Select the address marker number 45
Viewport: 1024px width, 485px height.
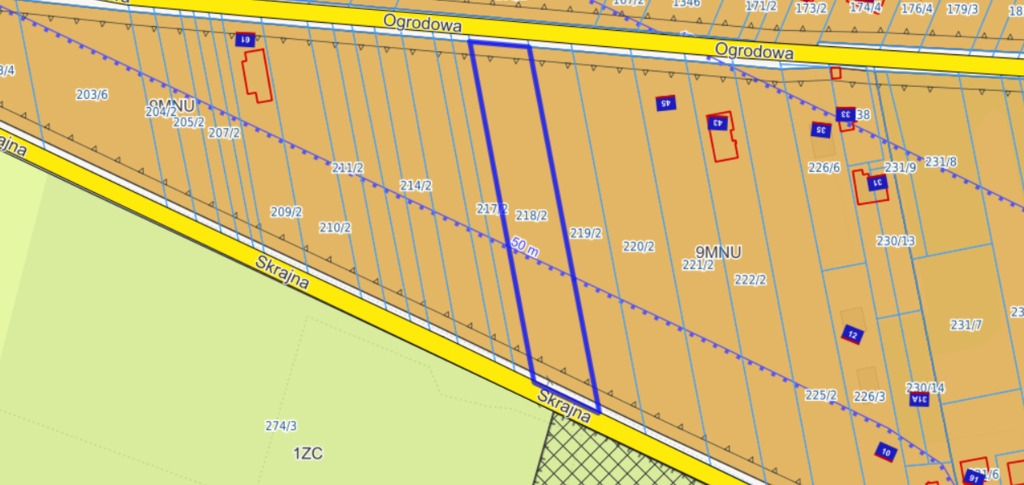point(666,102)
